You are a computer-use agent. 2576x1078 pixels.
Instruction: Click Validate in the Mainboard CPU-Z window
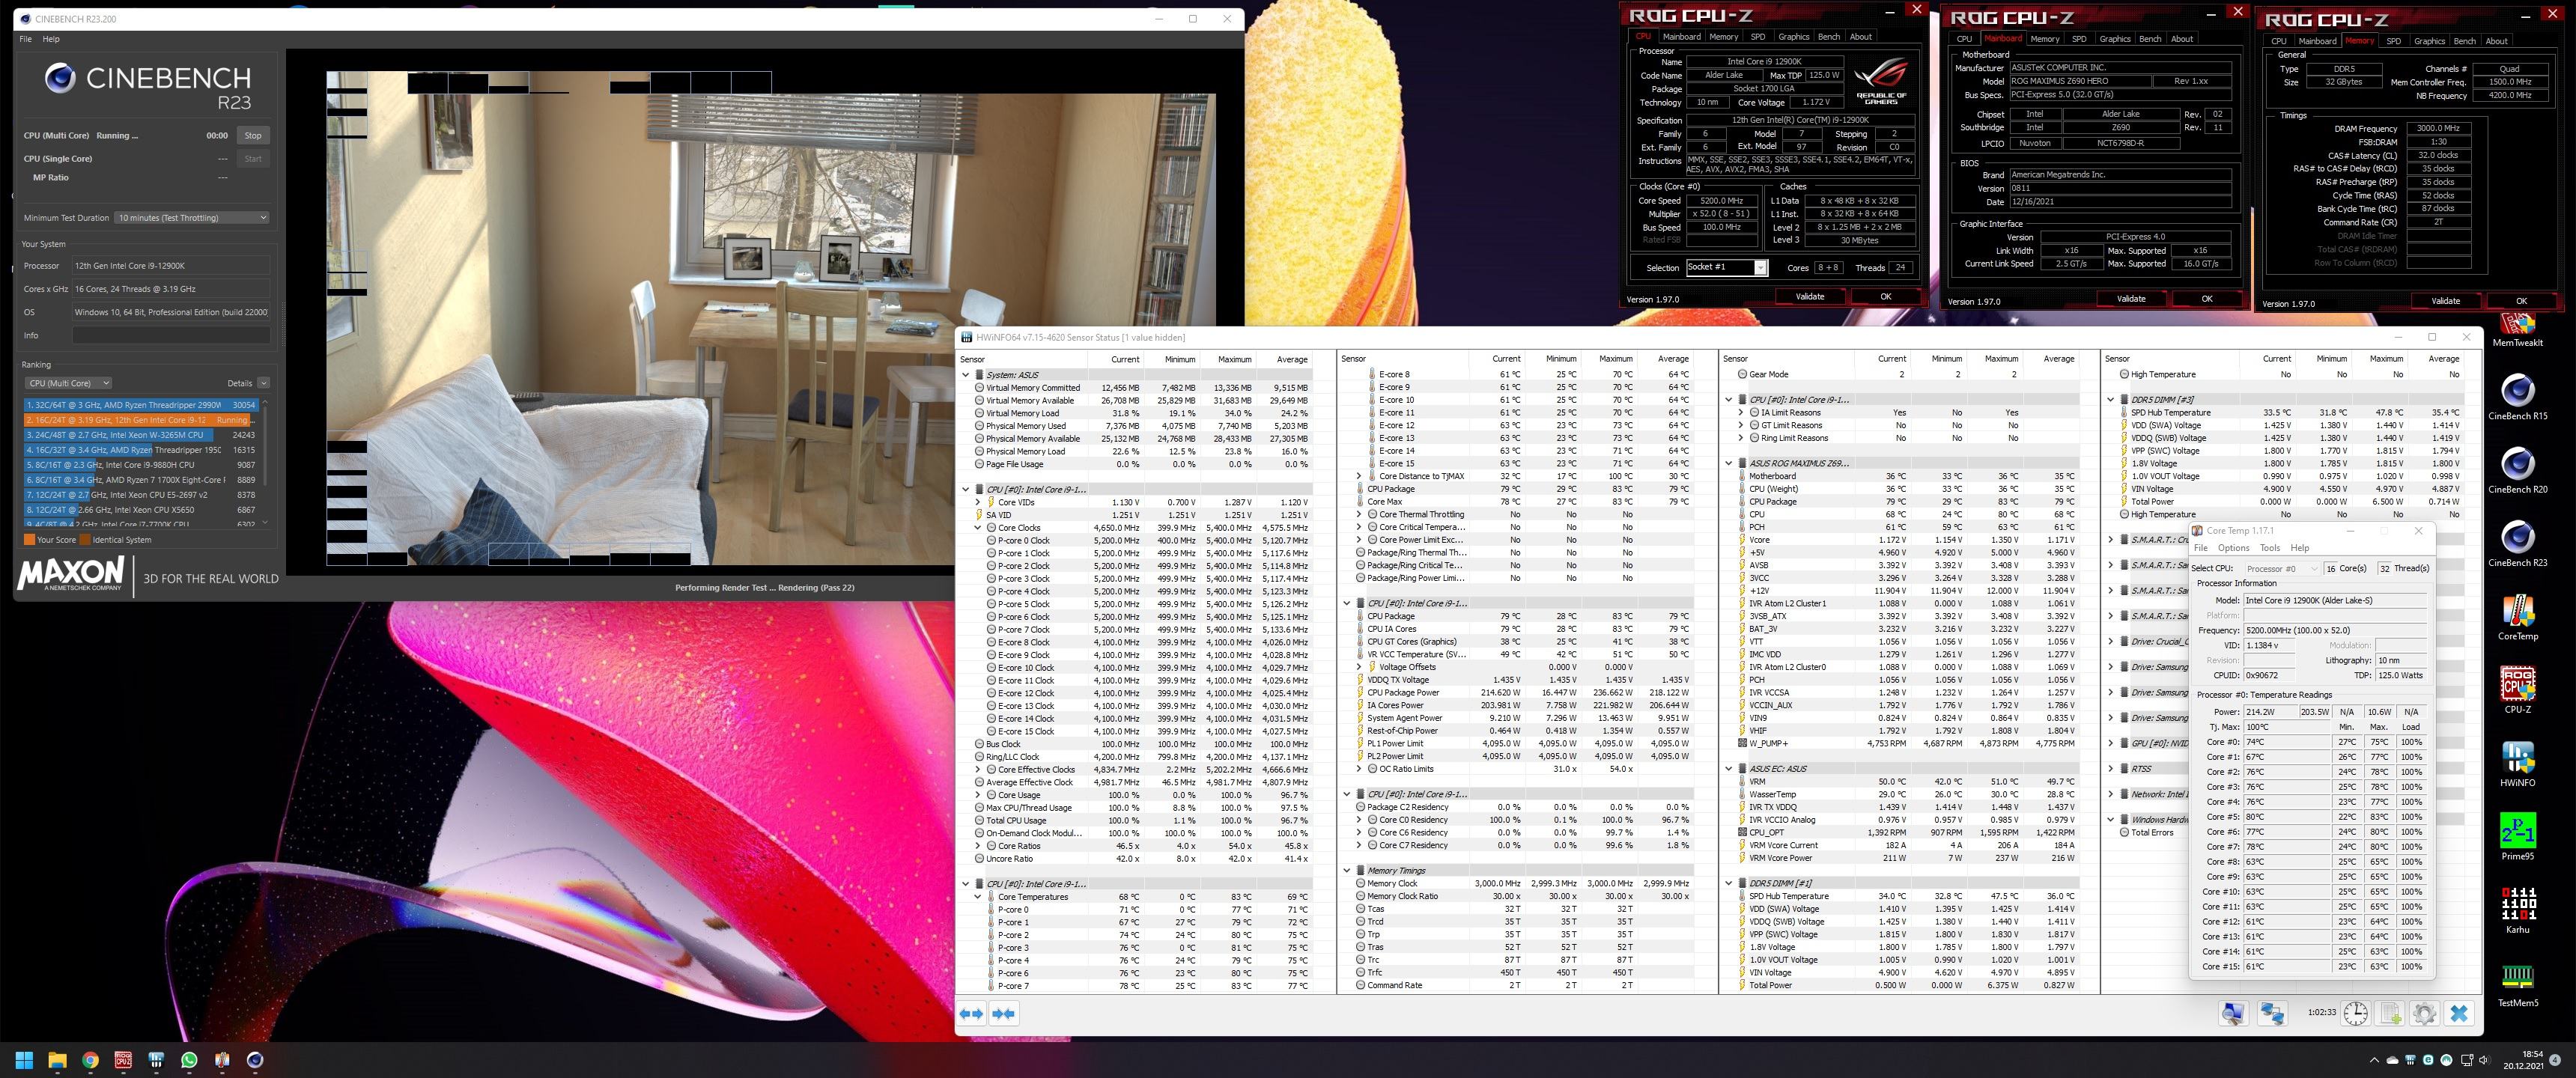click(x=2131, y=299)
